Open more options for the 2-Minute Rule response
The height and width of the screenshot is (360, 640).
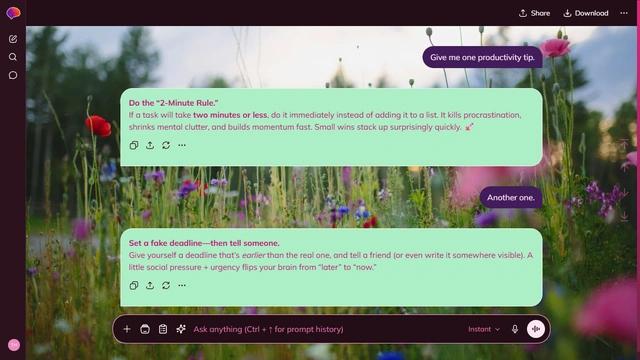(x=182, y=145)
